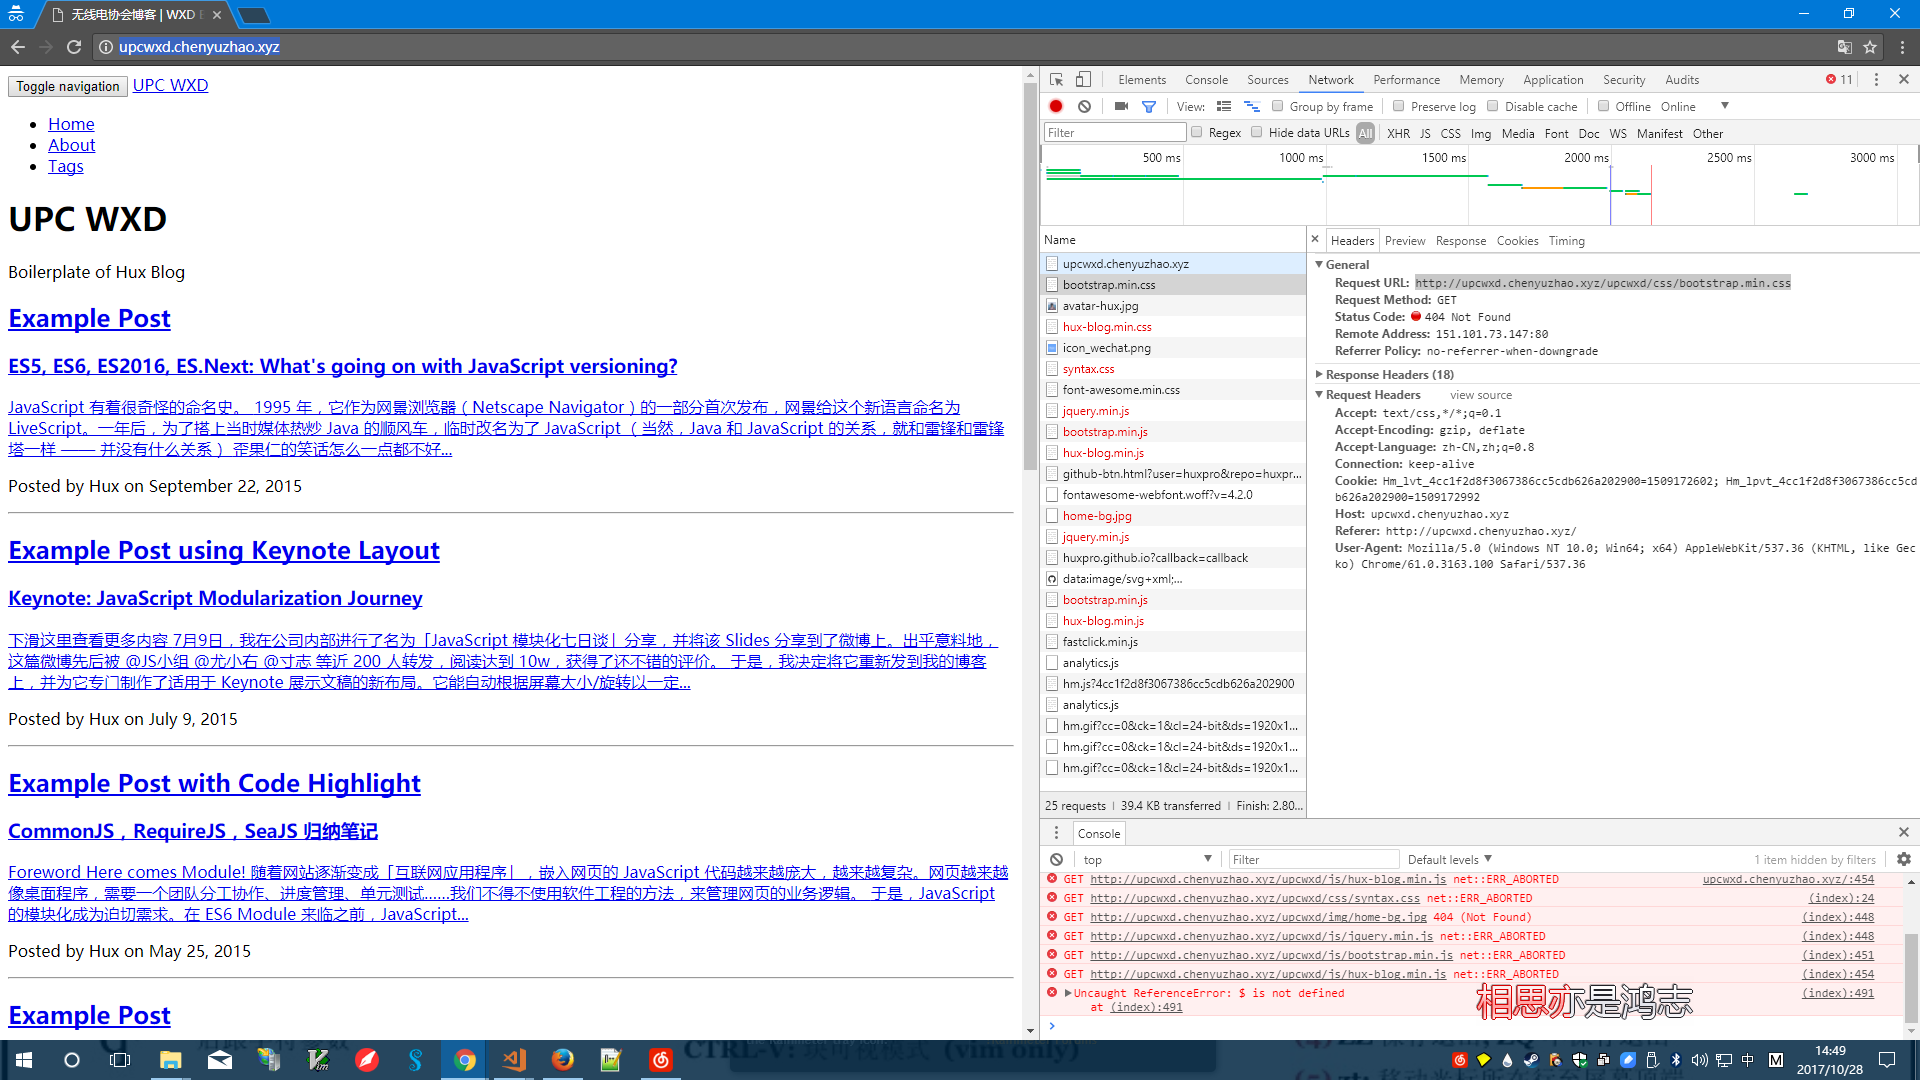
Task: Click the capture screenshots camera icon
Action: tap(1121, 106)
